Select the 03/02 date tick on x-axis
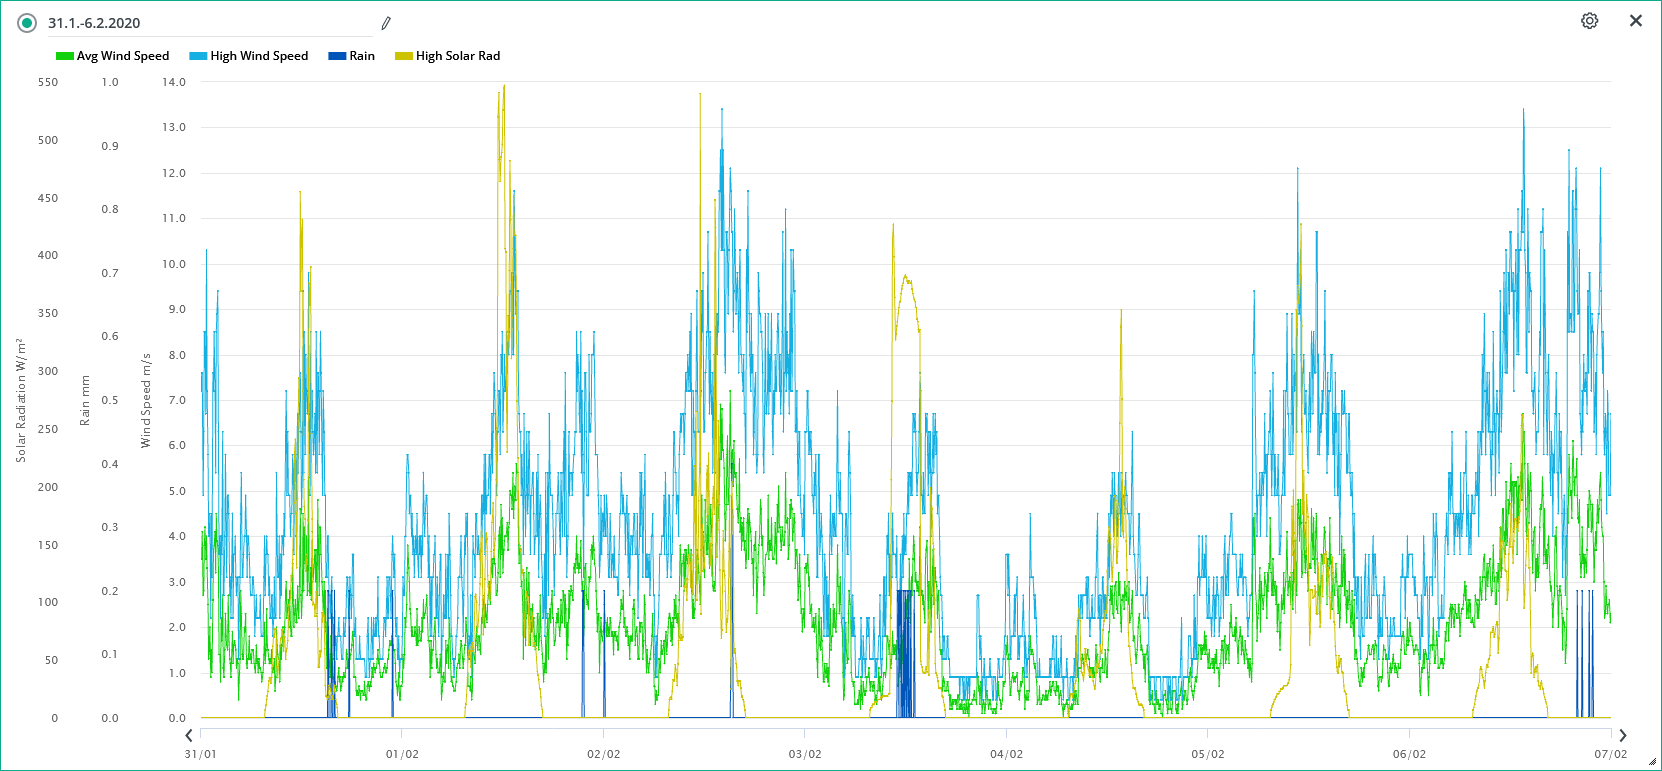The height and width of the screenshot is (771, 1662). (805, 754)
